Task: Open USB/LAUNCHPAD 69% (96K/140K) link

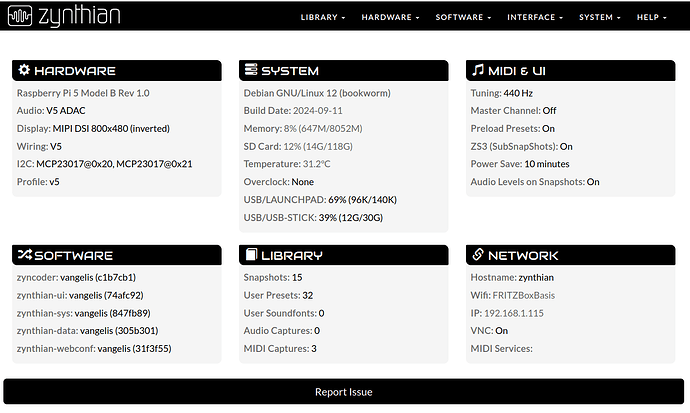Action: [362, 199]
